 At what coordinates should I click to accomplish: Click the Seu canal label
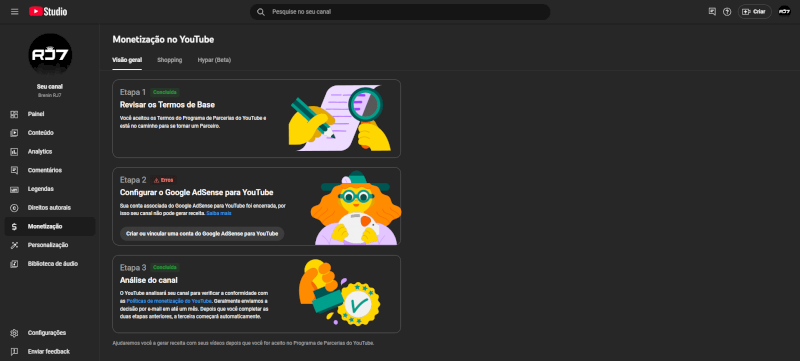tap(50, 87)
